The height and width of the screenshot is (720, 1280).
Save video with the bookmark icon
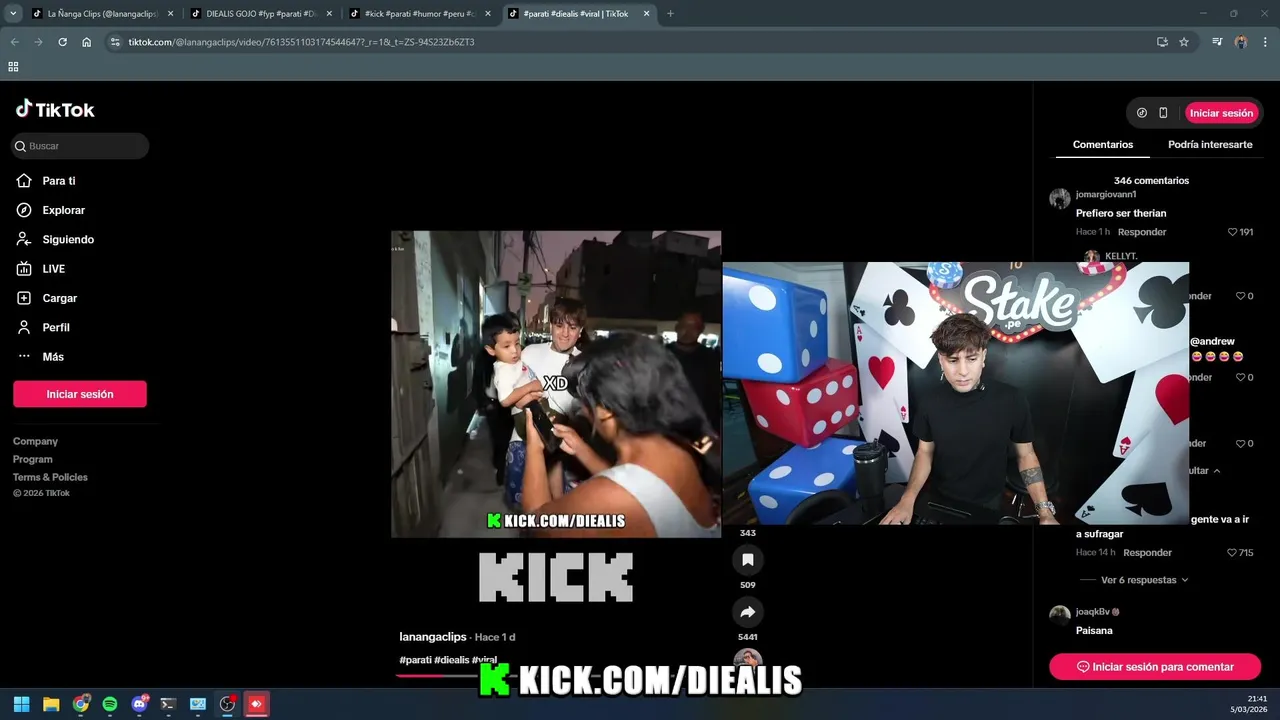tap(747, 560)
